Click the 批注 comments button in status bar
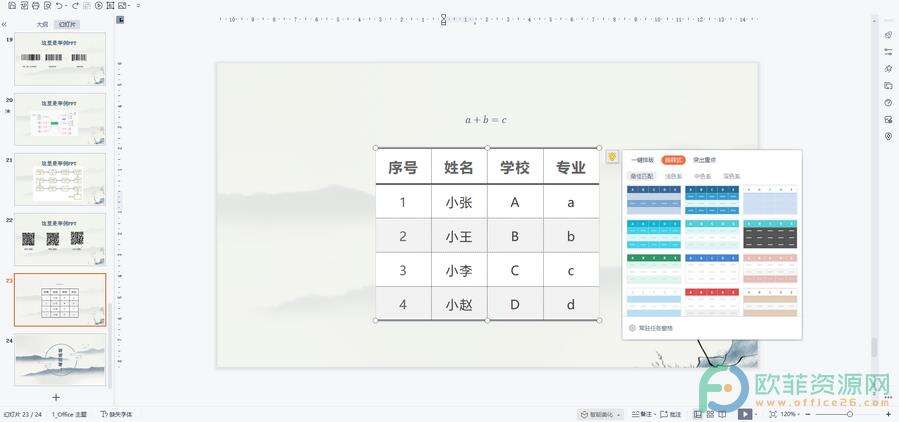This screenshot has height=422, width=899. pos(671,415)
